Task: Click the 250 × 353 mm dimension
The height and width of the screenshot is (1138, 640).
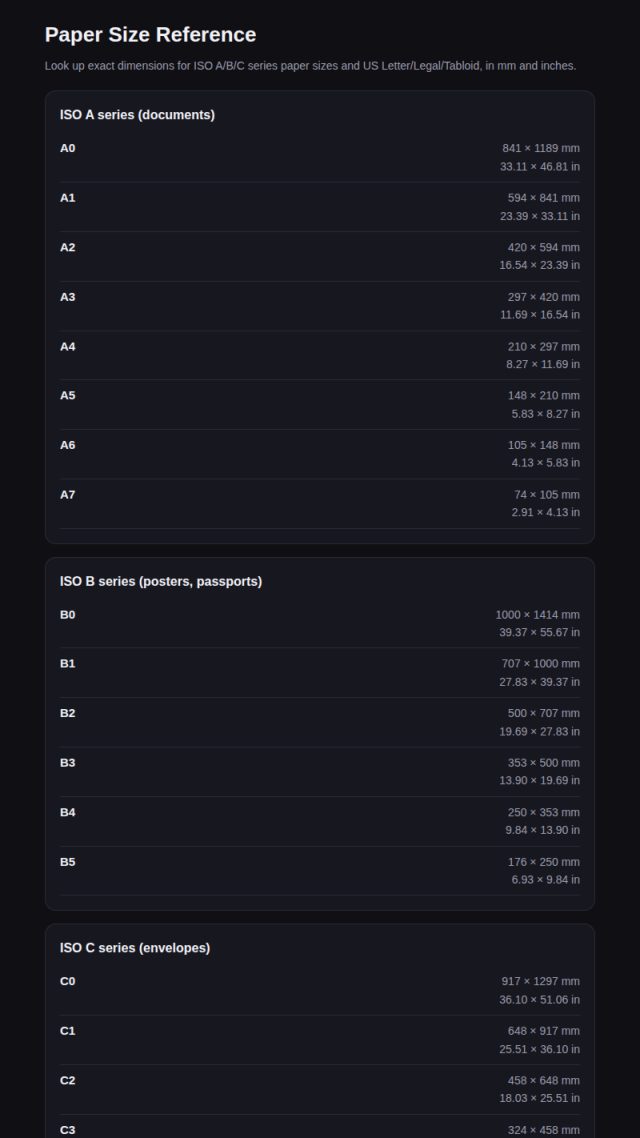Action: (x=543, y=812)
